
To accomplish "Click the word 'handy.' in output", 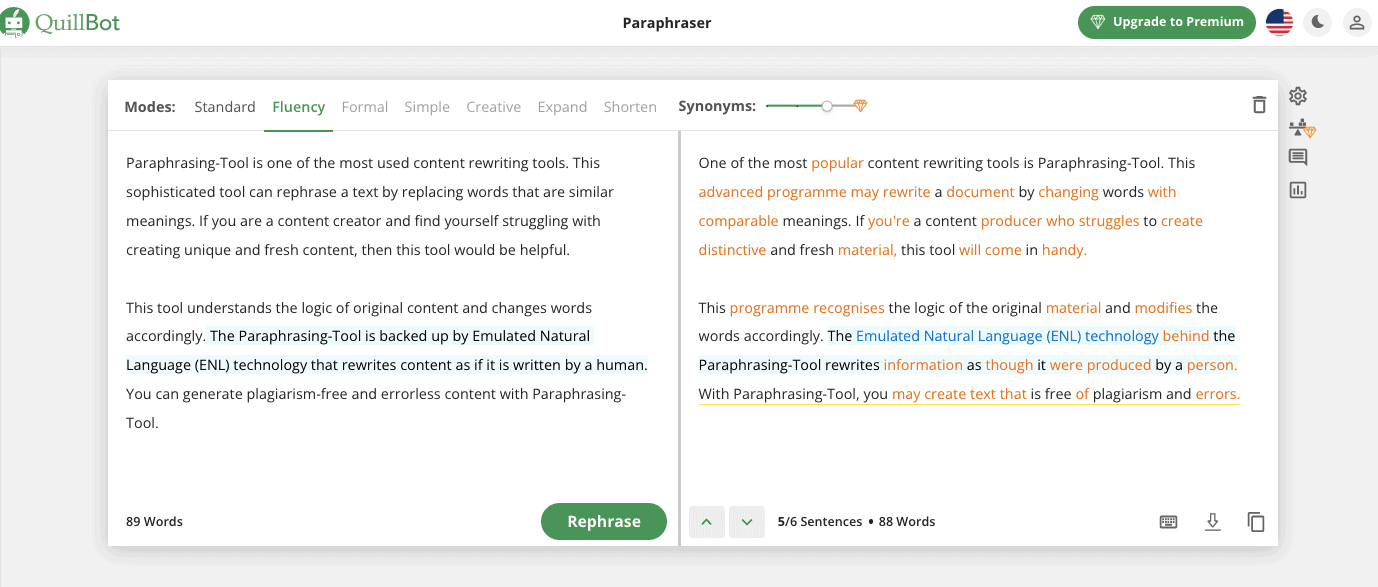I will click(1064, 250).
